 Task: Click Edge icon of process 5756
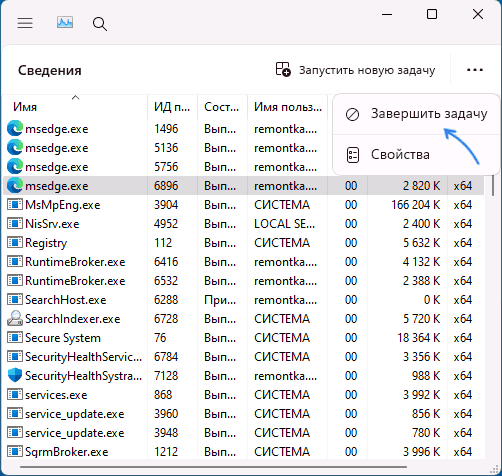(15, 167)
